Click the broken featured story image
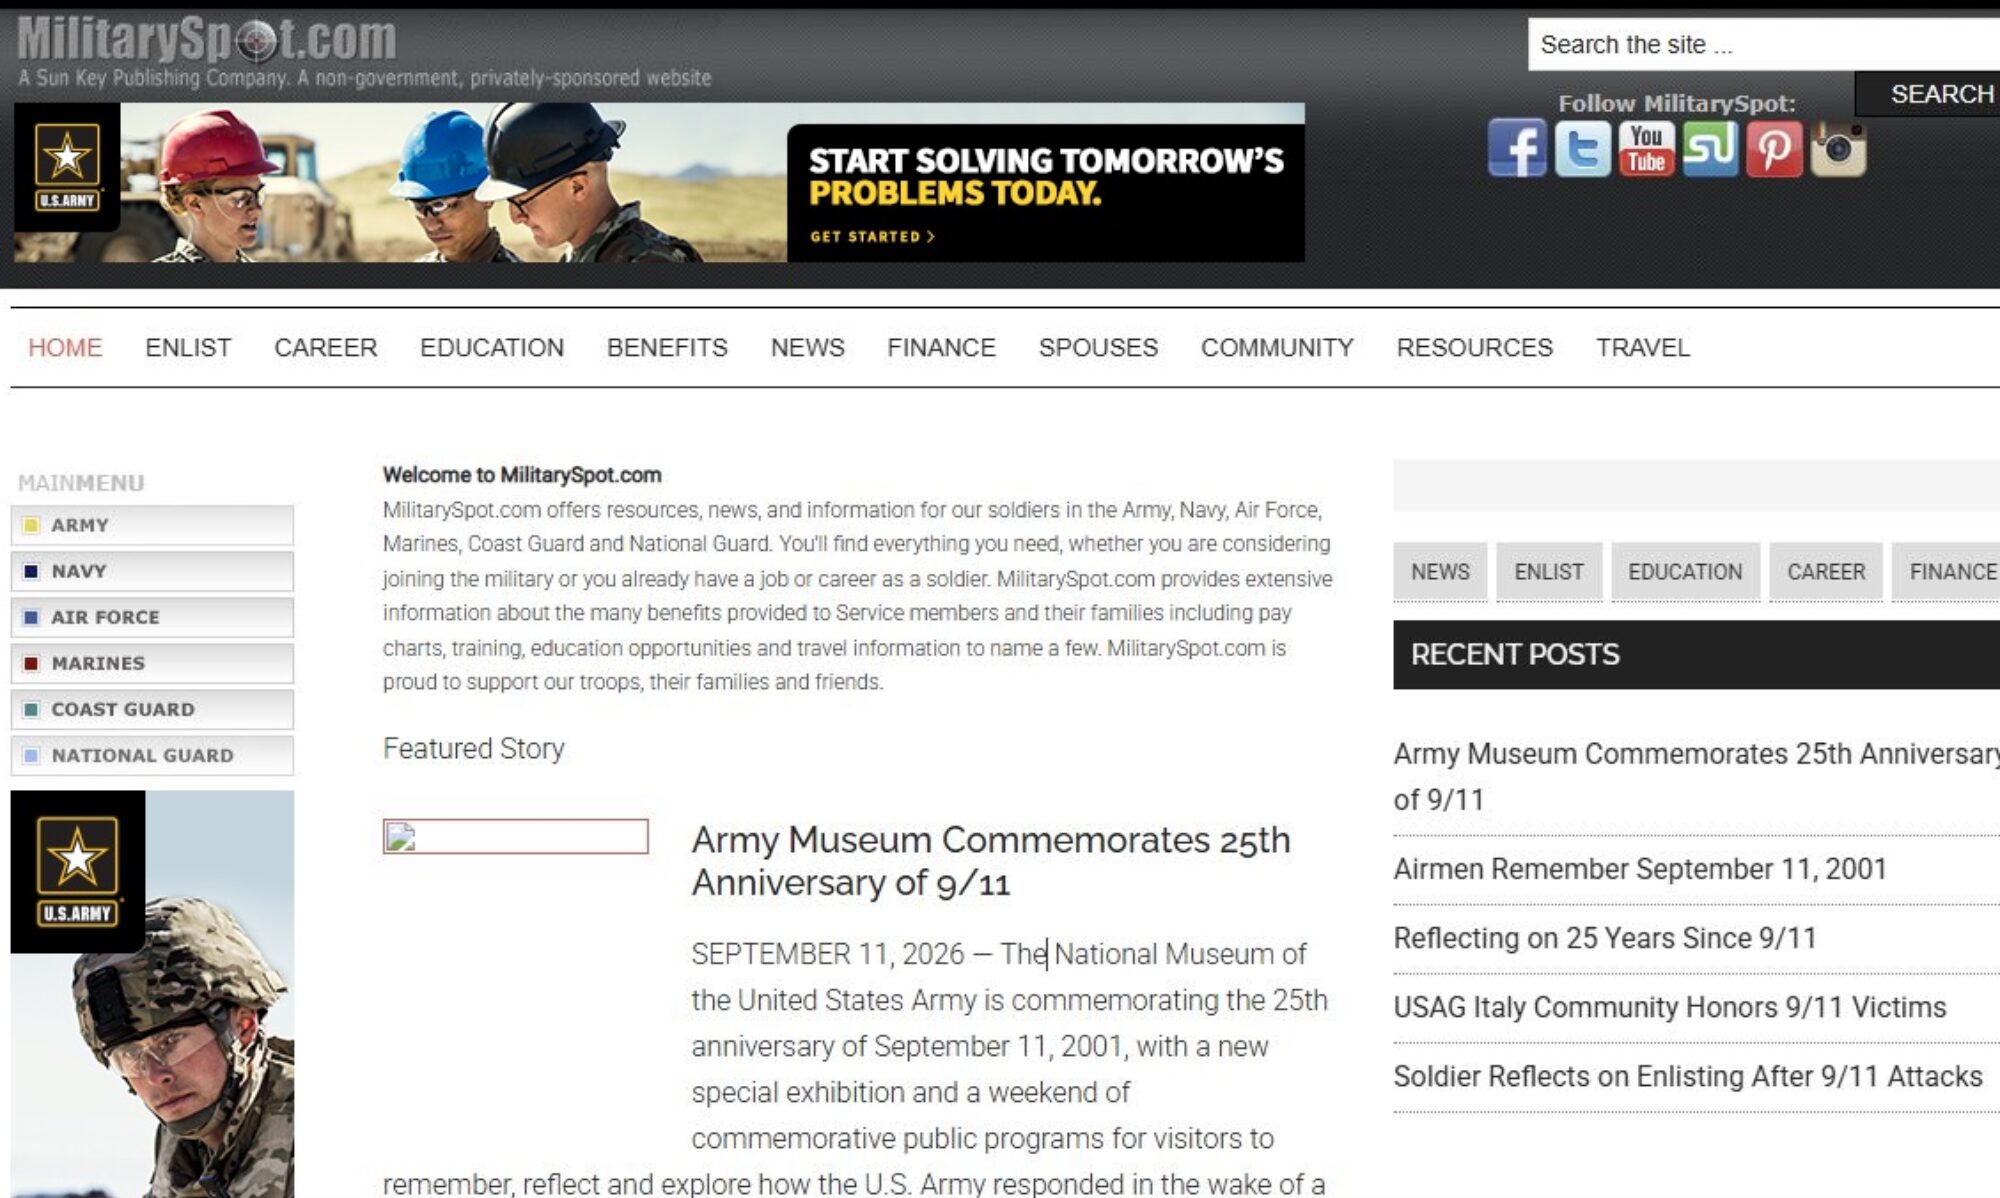The image size is (2000, 1198). [x=515, y=836]
